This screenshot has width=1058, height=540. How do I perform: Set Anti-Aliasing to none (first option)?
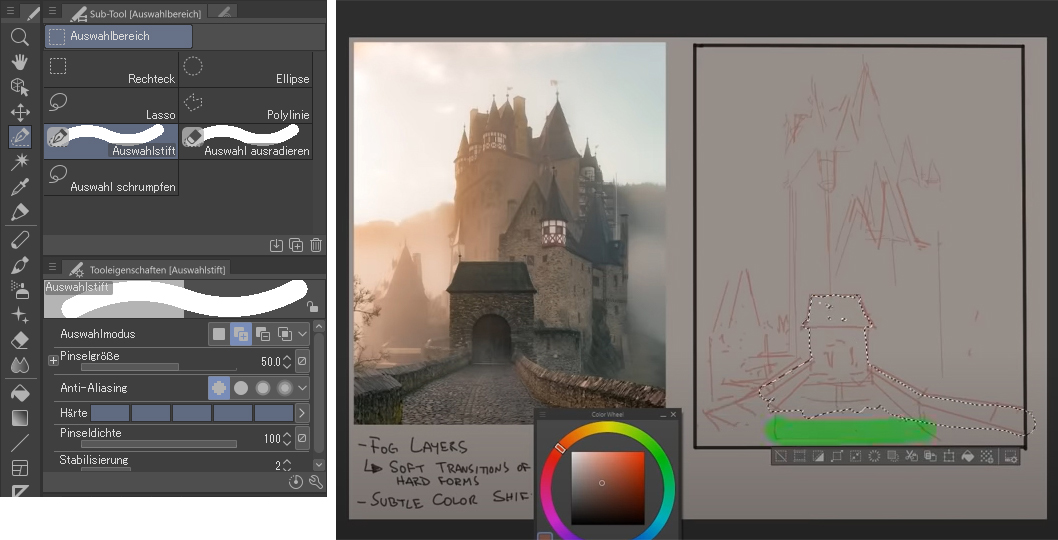pyautogui.click(x=218, y=388)
